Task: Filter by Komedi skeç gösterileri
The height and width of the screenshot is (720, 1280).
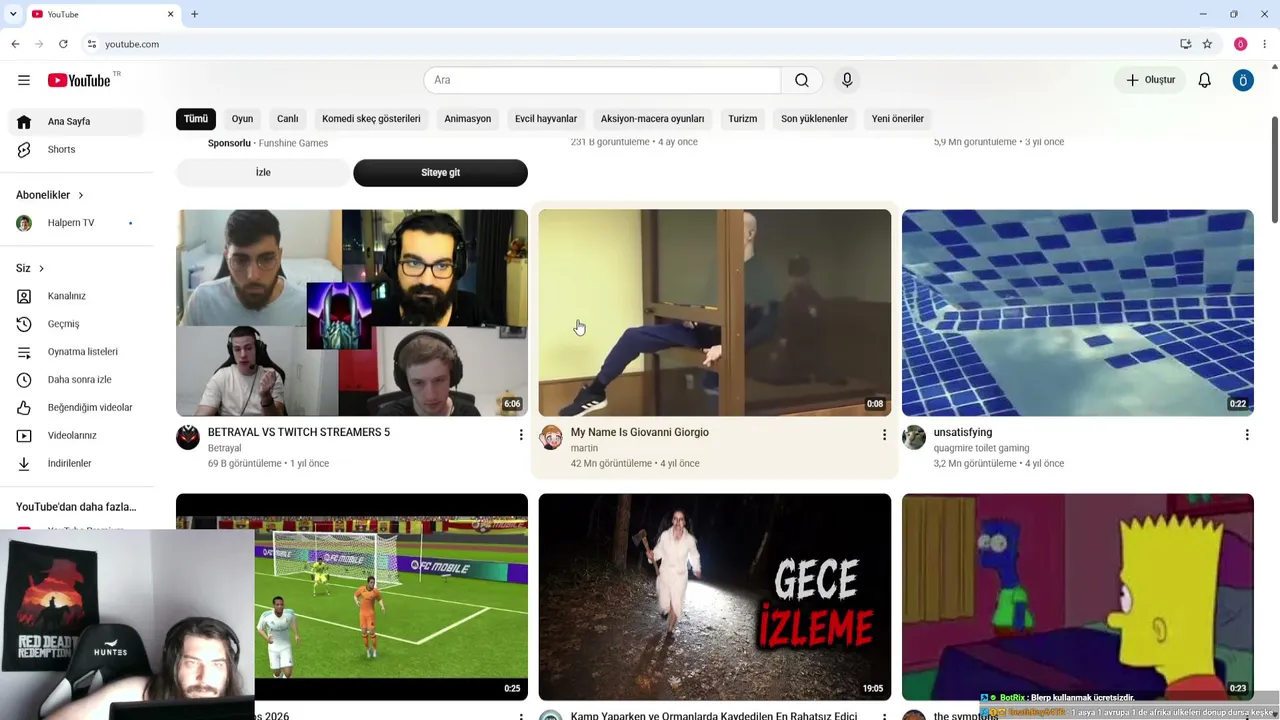Action: click(x=371, y=118)
